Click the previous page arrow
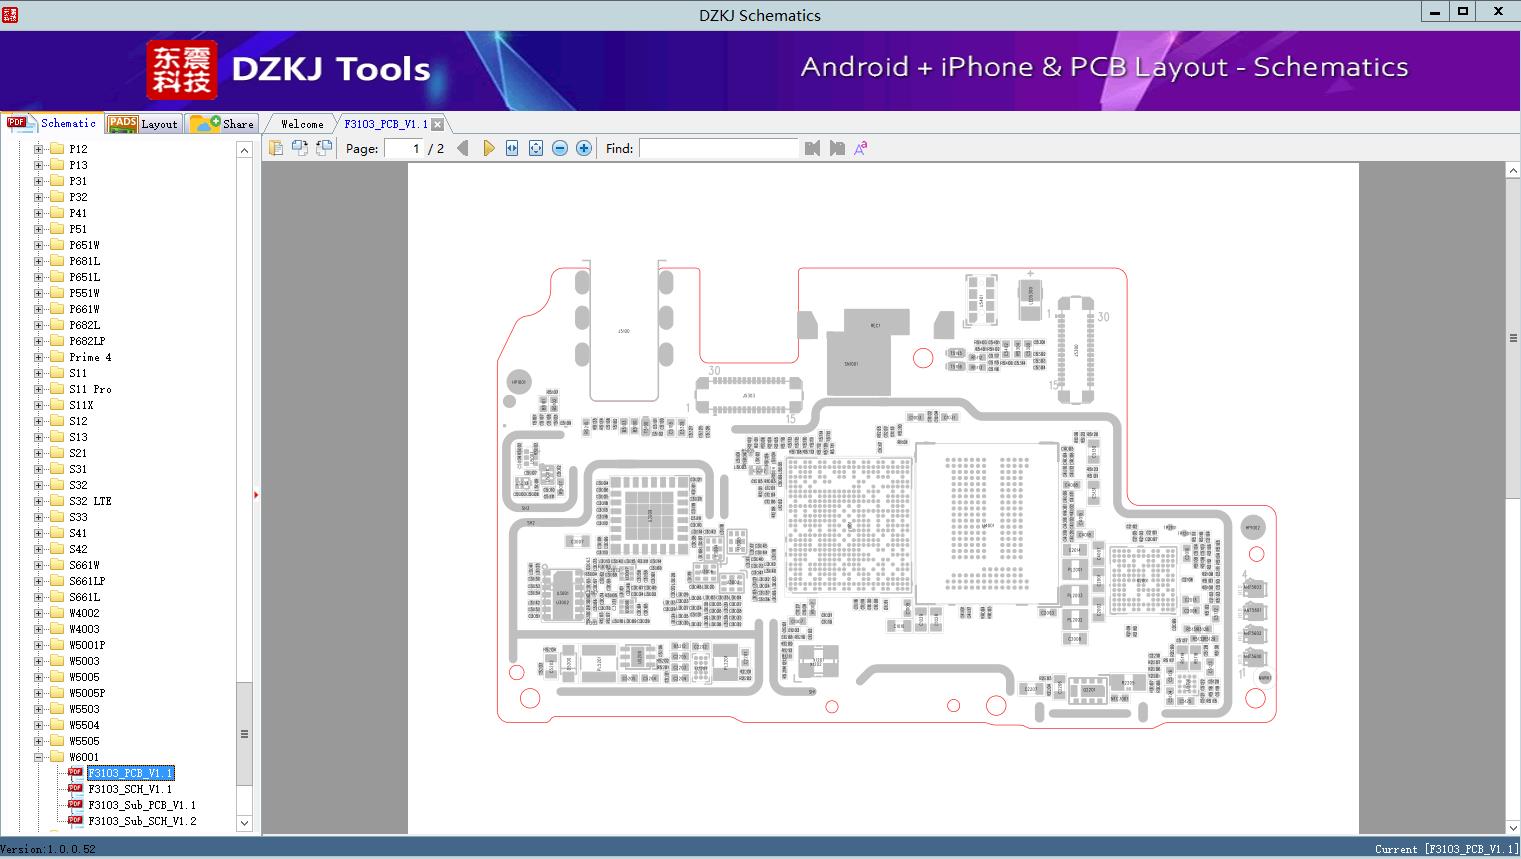Image resolution: width=1521 pixels, height=859 pixels. point(462,148)
